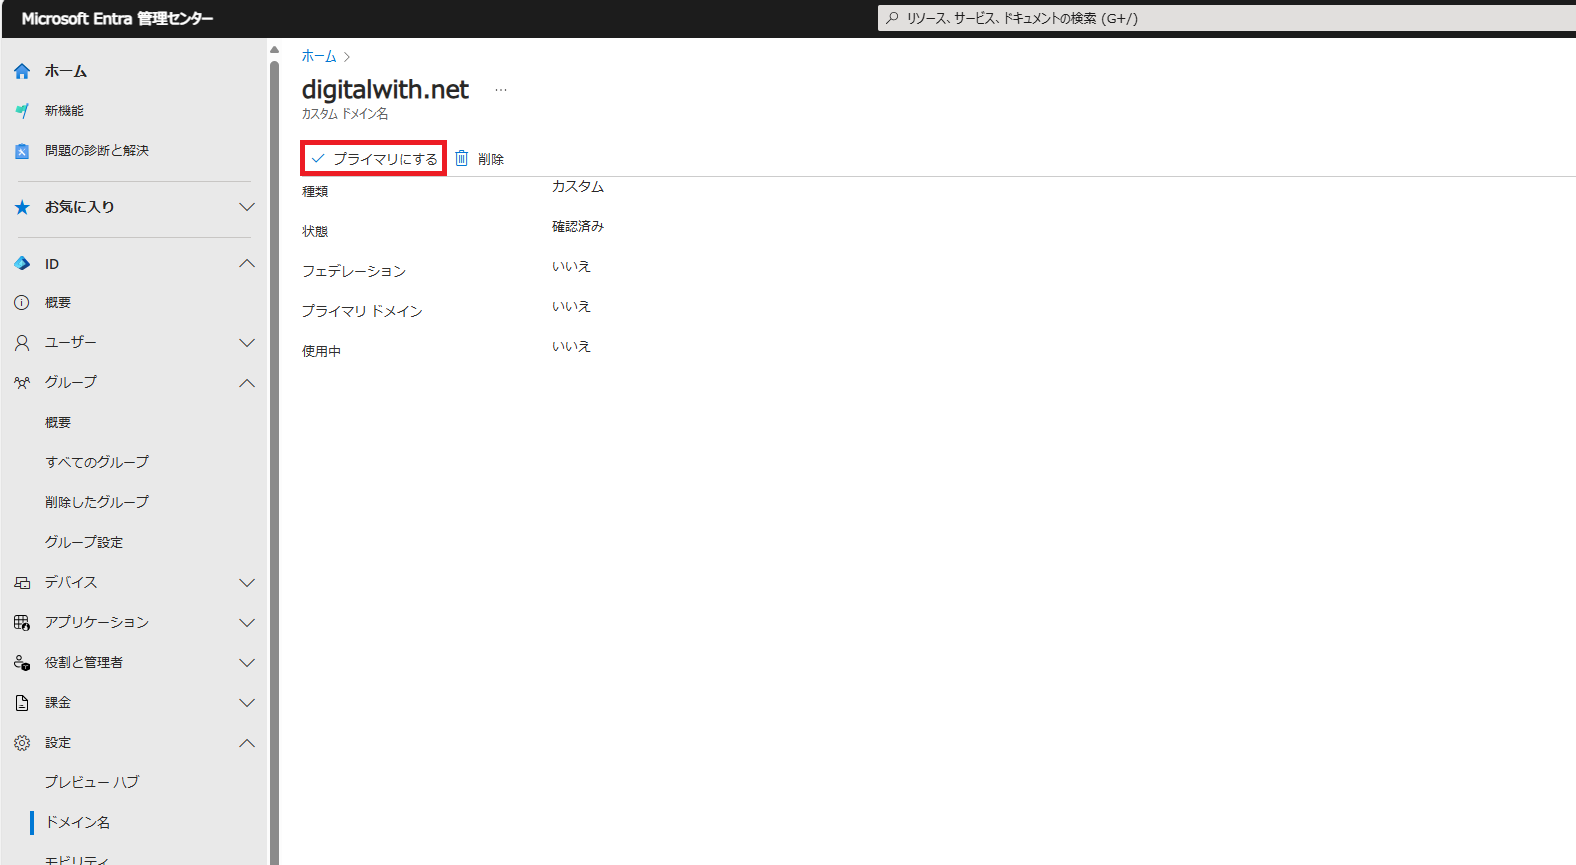Click the 問題の診断と解決 icon
This screenshot has height=865, width=1576.
point(22,151)
